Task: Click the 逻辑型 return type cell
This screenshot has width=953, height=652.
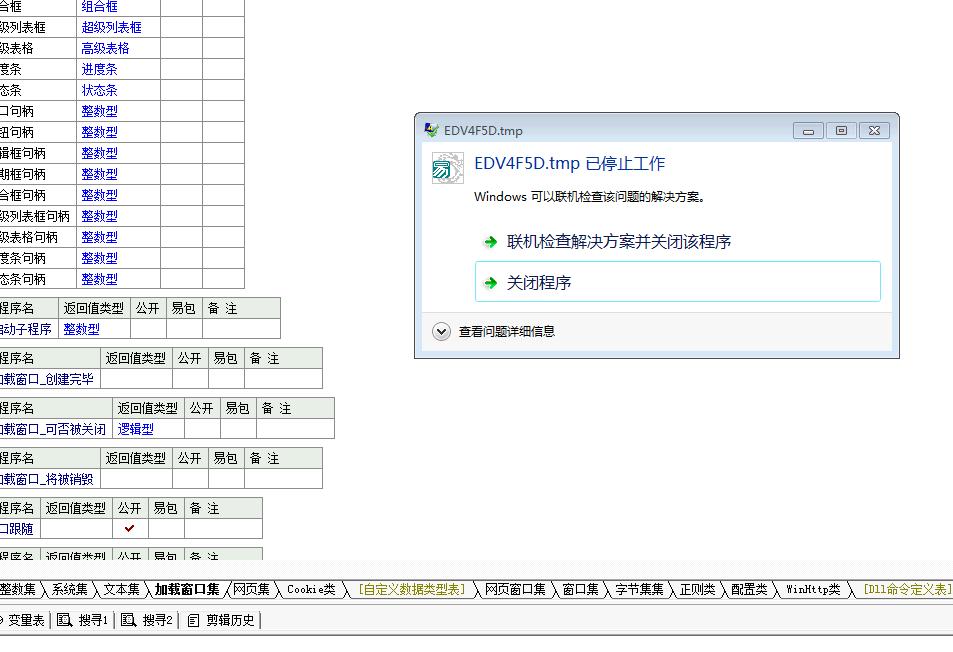Action: 136,429
